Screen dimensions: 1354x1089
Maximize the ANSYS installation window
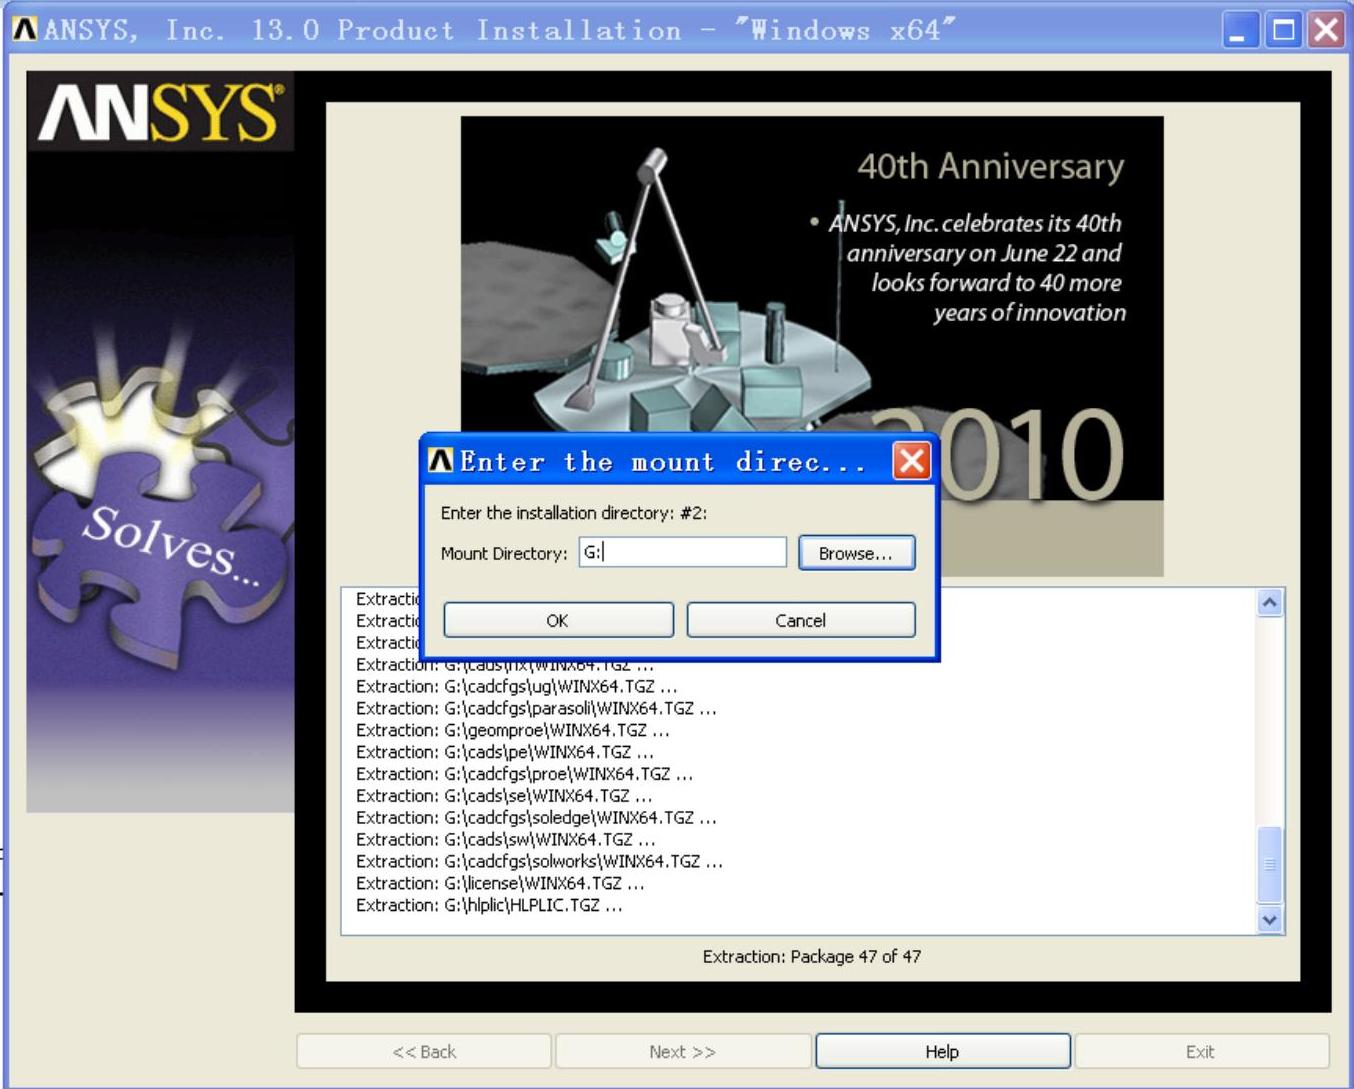(x=1283, y=30)
